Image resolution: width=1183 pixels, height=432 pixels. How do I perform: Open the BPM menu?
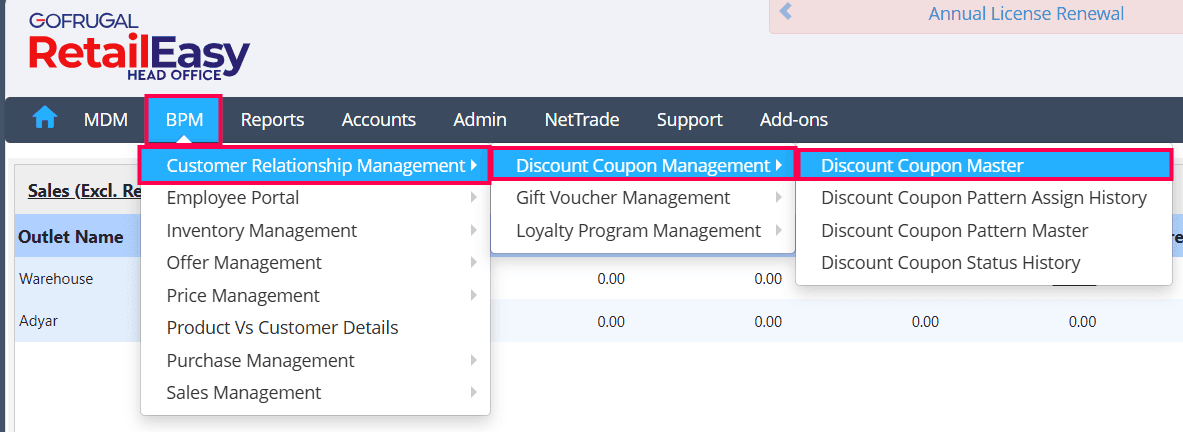pyautogui.click(x=184, y=119)
